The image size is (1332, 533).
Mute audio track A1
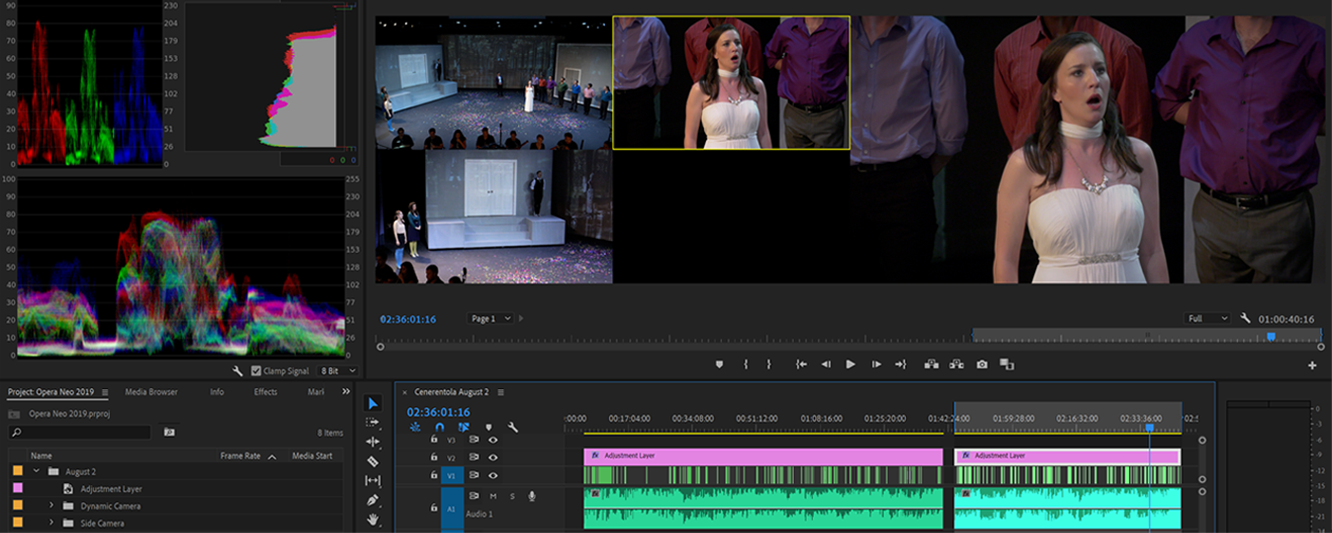[493, 496]
